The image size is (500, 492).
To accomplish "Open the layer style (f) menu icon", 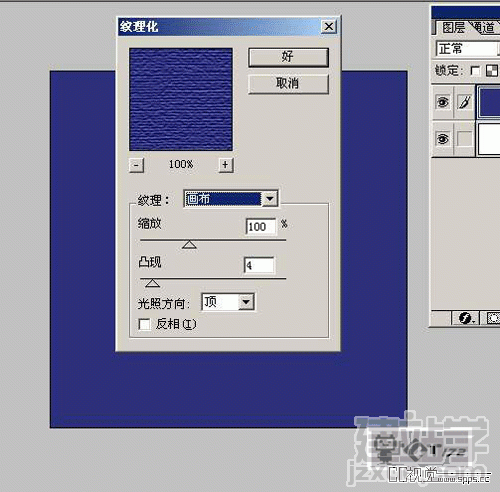I will click(465, 318).
